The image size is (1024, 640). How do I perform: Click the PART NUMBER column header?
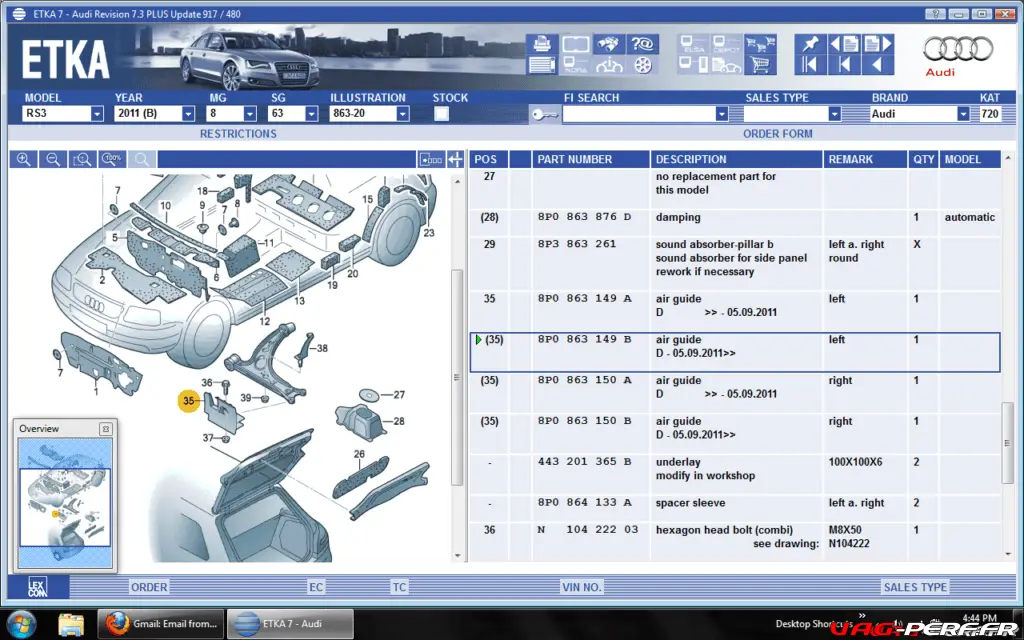pyautogui.click(x=590, y=159)
